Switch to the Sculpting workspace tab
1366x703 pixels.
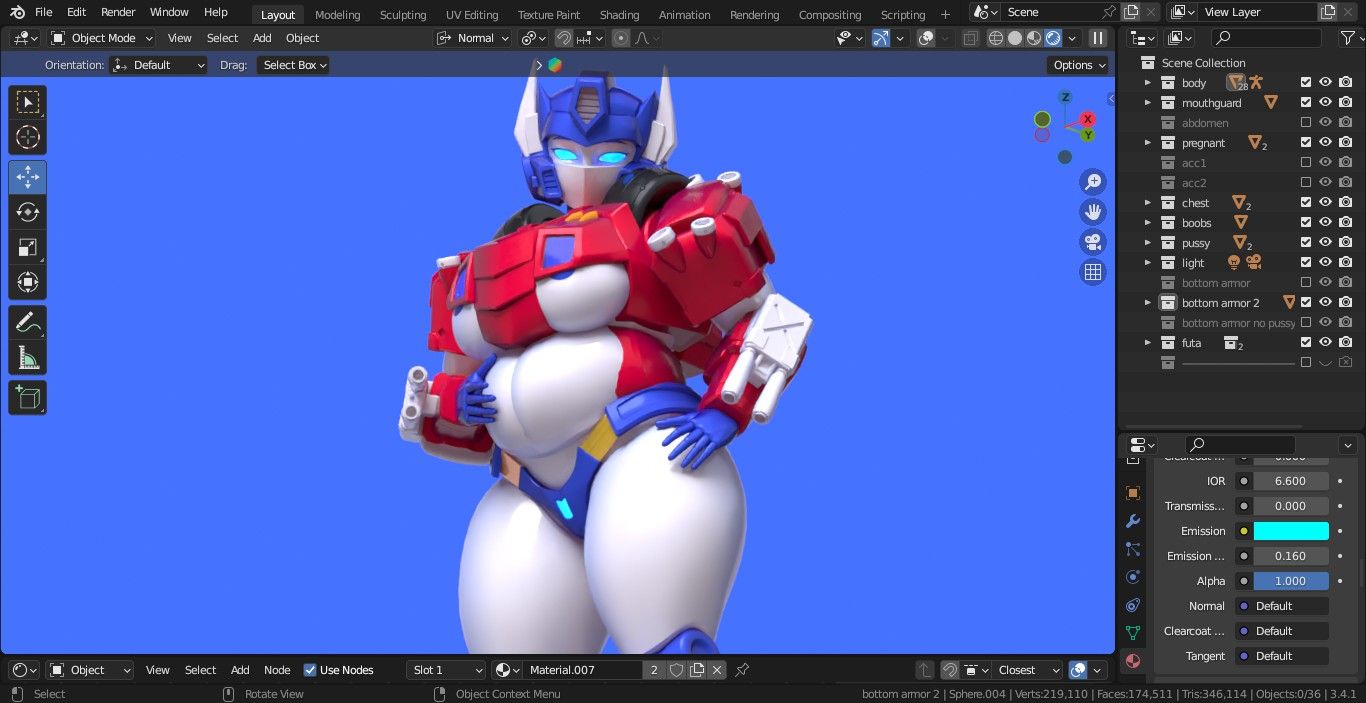point(403,15)
